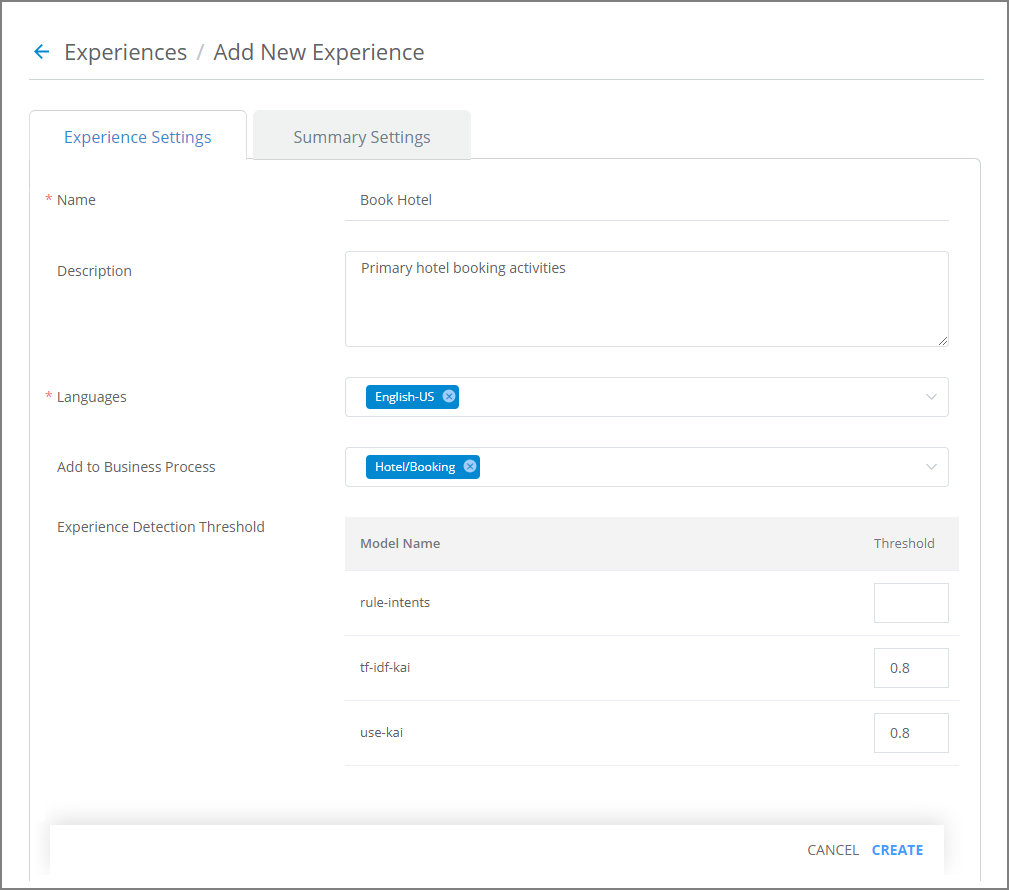
Task: Open the Experiences breadcrumb link
Action: 125,52
